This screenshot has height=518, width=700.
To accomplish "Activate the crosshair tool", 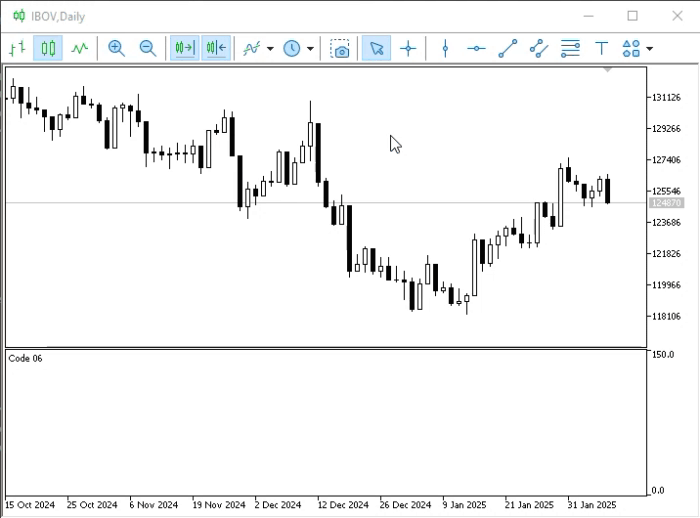I will [408, 48].
